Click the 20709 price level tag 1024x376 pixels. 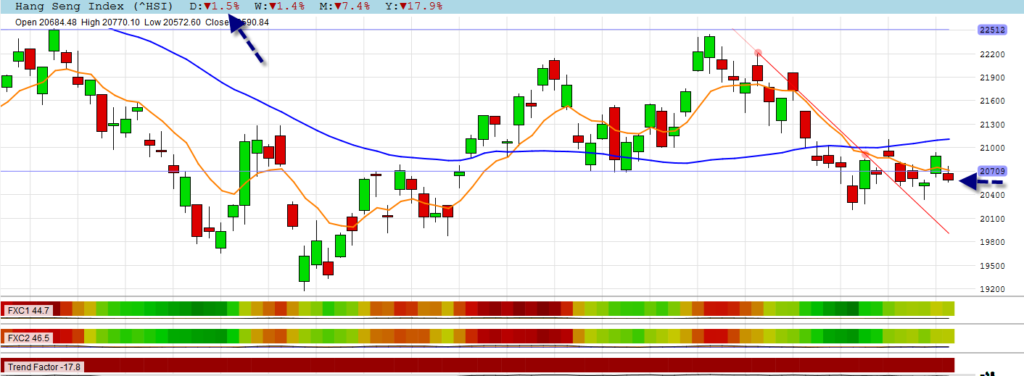tap(991, 171)
